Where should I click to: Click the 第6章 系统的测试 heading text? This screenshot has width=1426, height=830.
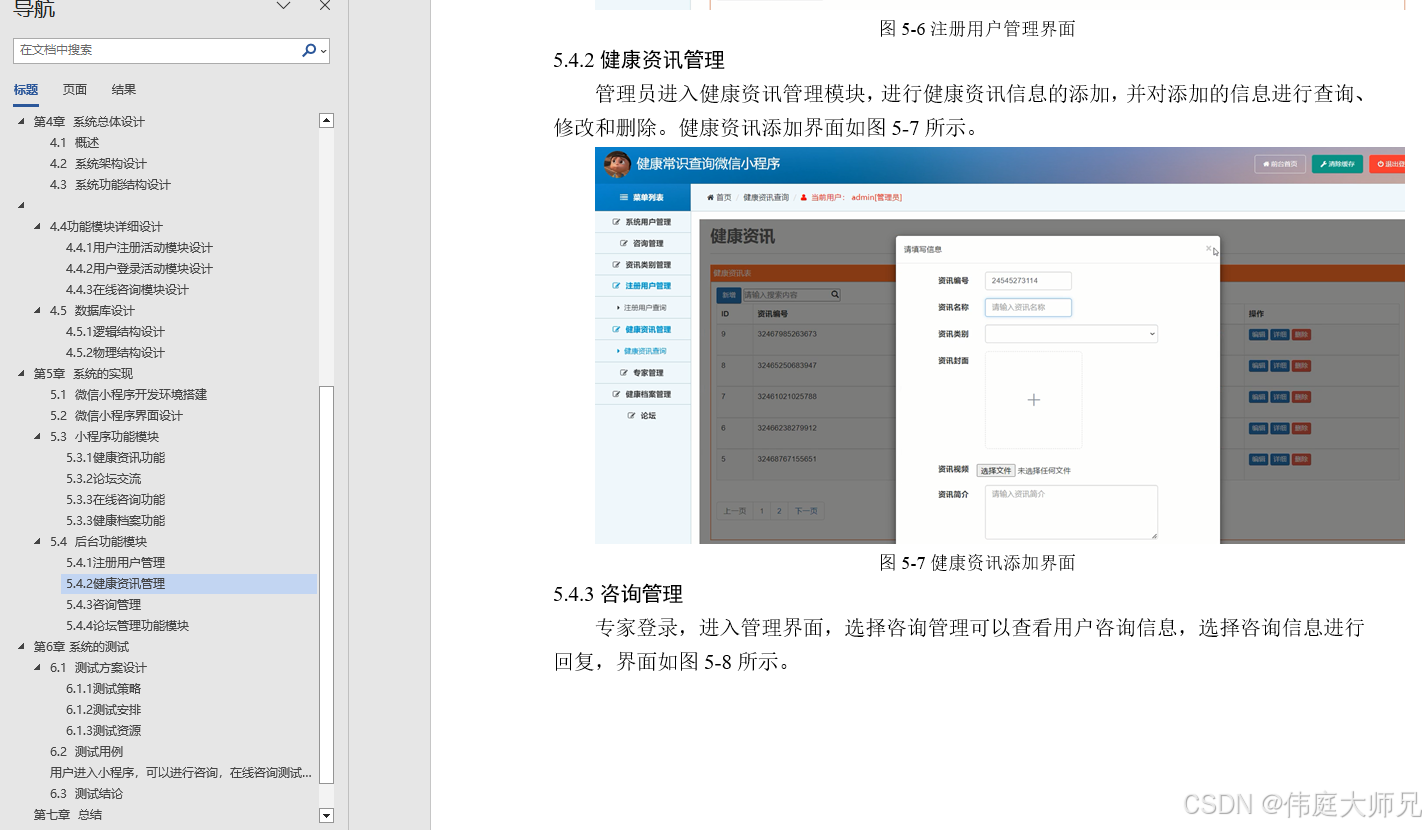click(81, 647)
